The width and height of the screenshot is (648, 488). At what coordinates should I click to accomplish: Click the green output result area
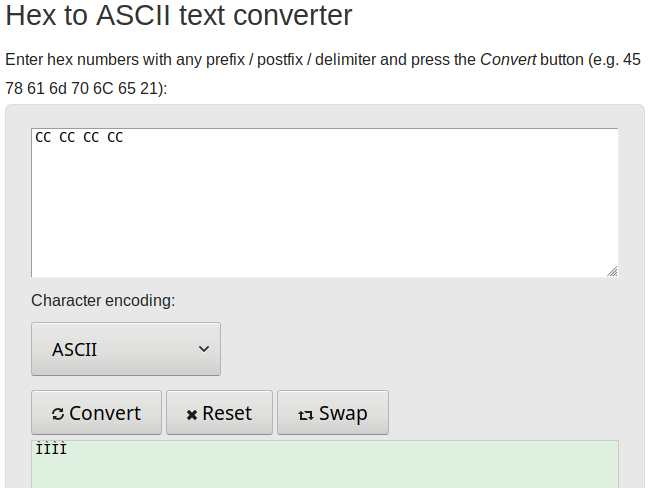click(x=325, y=464)
